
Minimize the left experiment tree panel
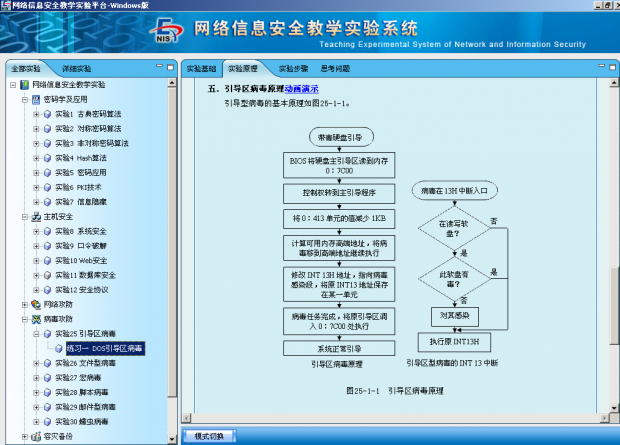point(159,66)
